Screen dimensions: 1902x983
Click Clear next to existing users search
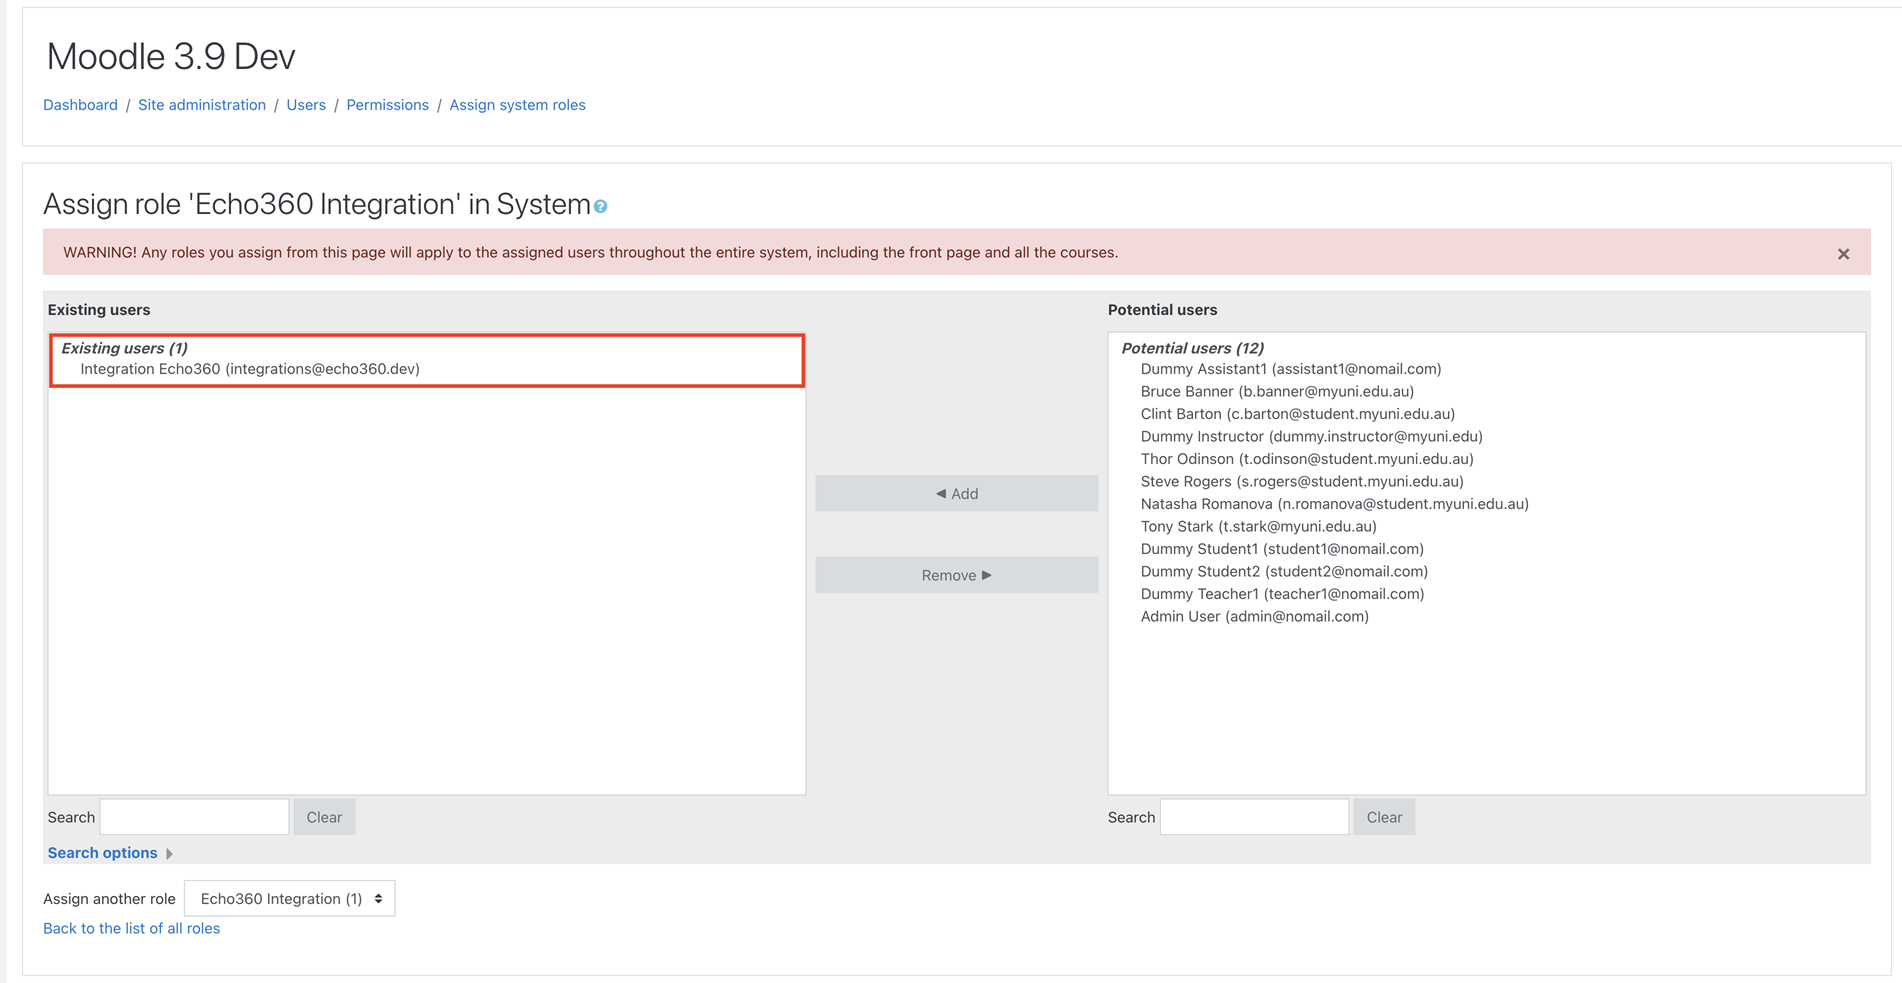(x=324, y=817)
